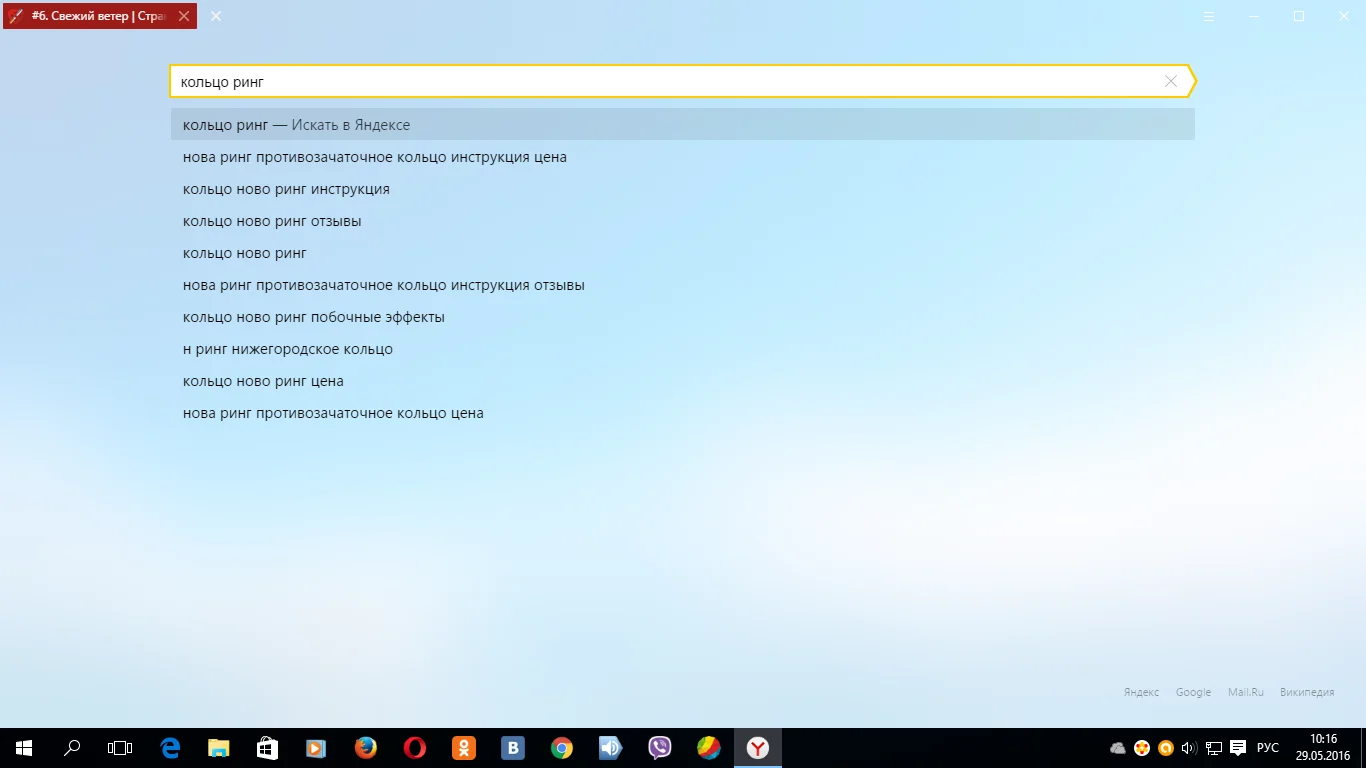The width and height of the screenshot is (1366, 768).
Task: Switch to Yandex Browser taskbar icon
Action: tap(758, 748)
